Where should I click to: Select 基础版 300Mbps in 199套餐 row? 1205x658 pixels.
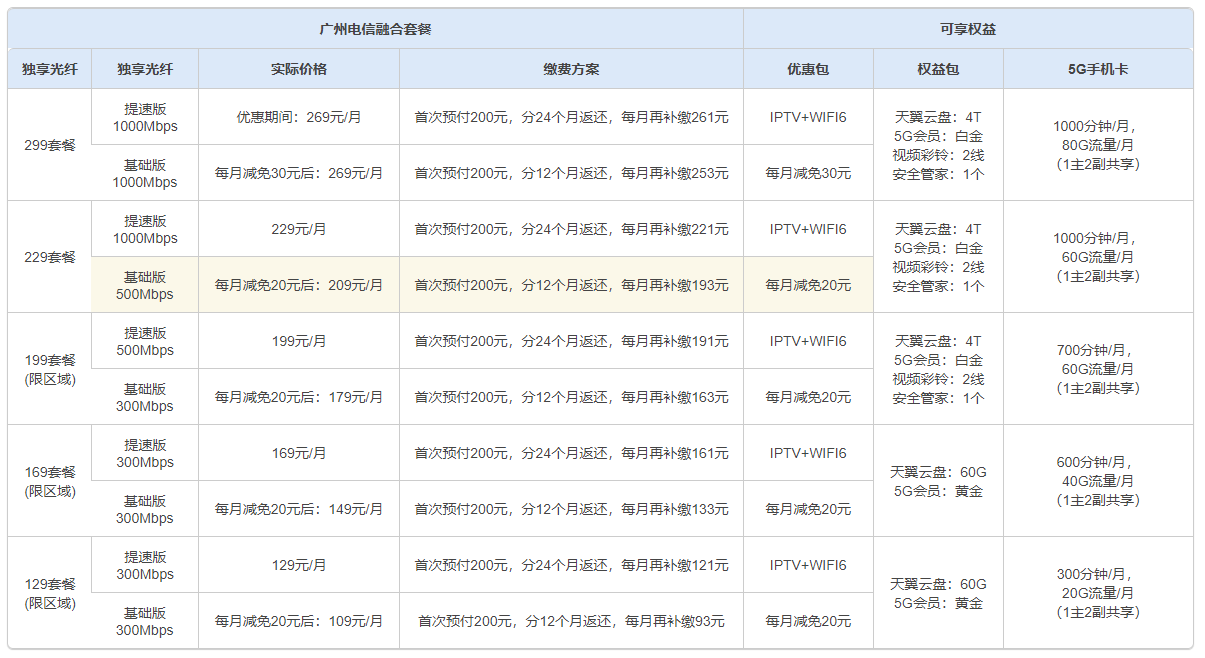coord(145,397)
